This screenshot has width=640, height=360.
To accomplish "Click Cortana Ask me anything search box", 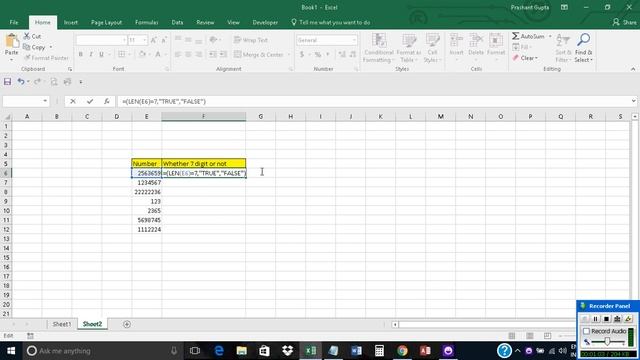I will pos(102,351).
